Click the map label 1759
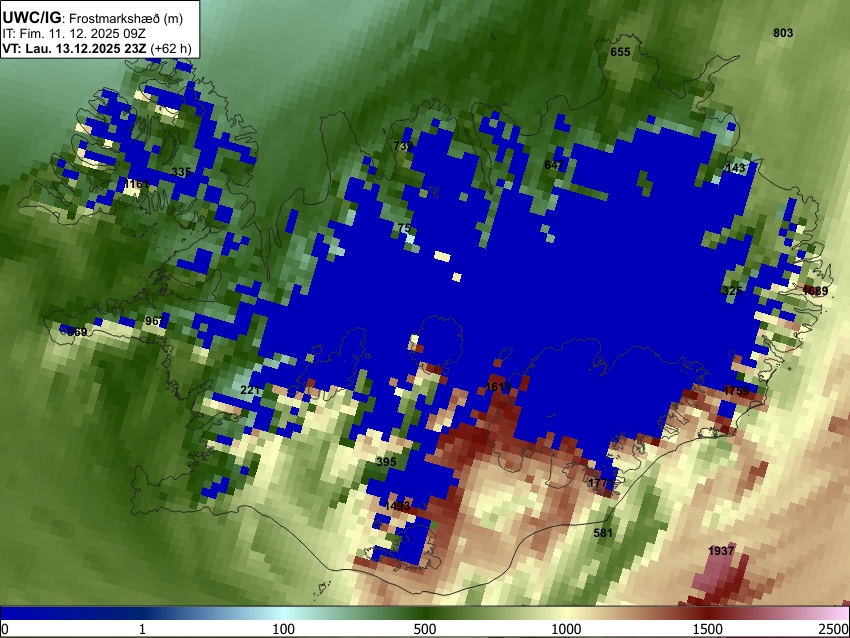Image resolution: width=850 pixels, height=638 pixels. (736, 391)
